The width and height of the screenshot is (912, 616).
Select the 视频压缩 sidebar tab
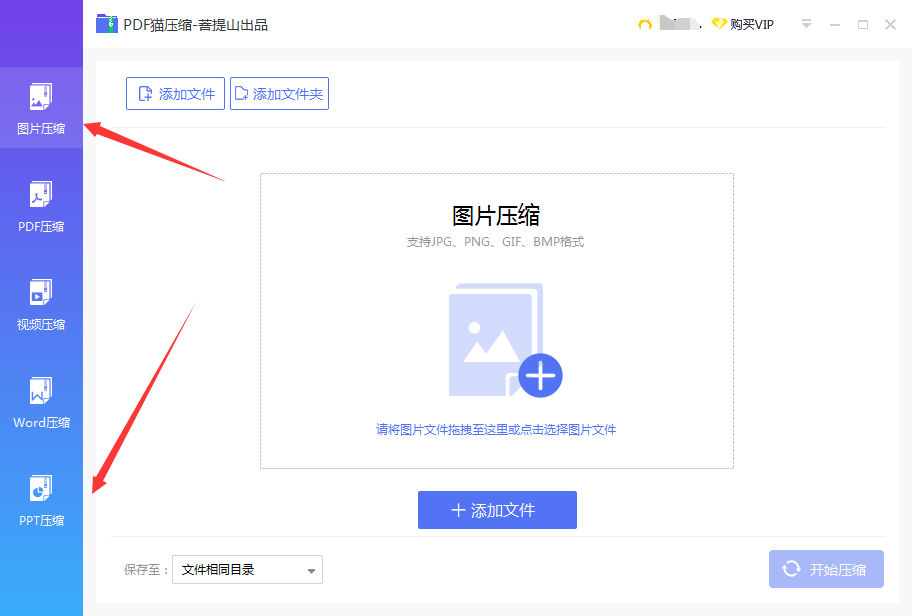(x=41, y=304)
